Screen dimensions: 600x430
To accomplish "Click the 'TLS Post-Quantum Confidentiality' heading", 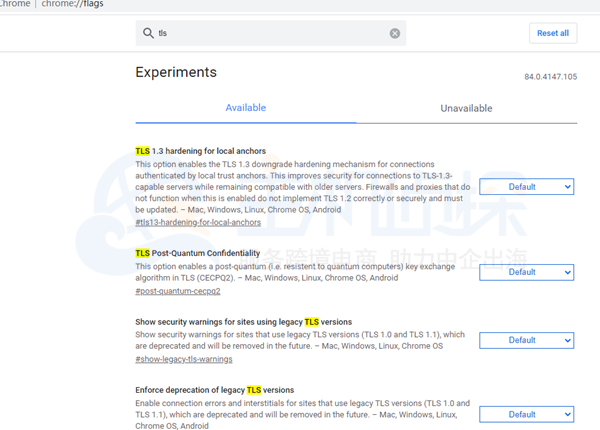I will (x=197, y=254).
